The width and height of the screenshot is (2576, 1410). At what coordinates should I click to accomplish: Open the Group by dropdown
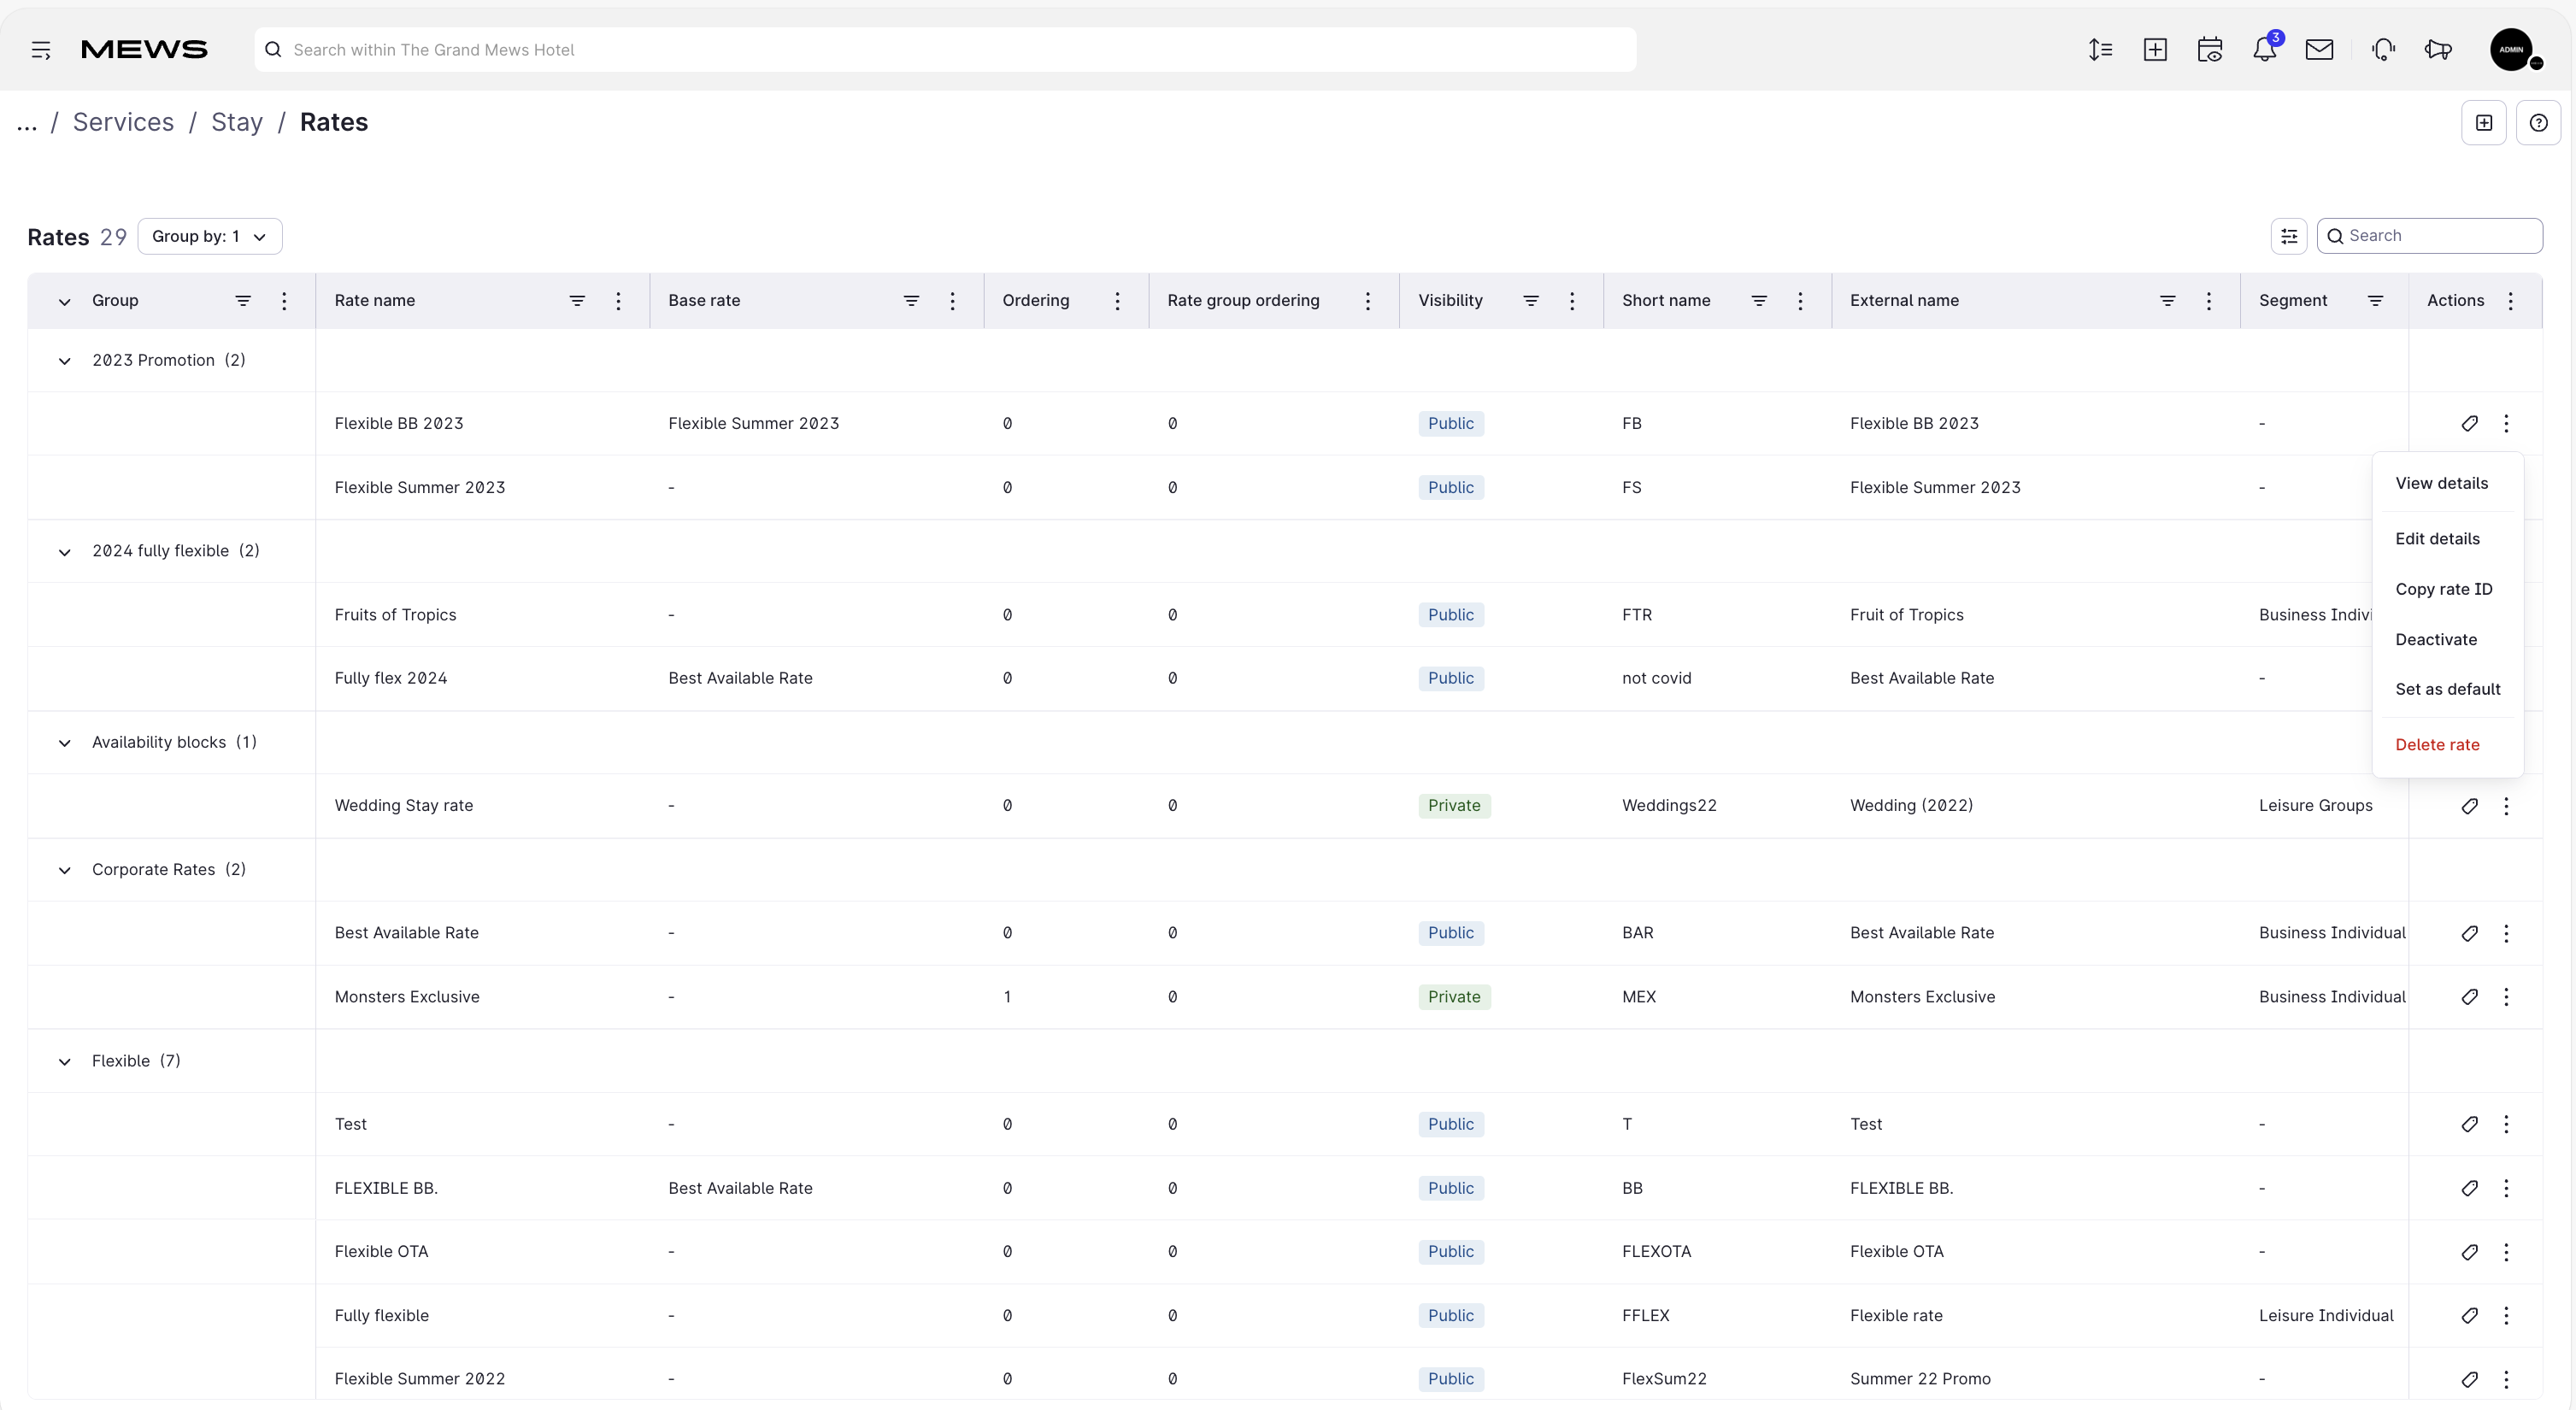(x=210, y=236)
